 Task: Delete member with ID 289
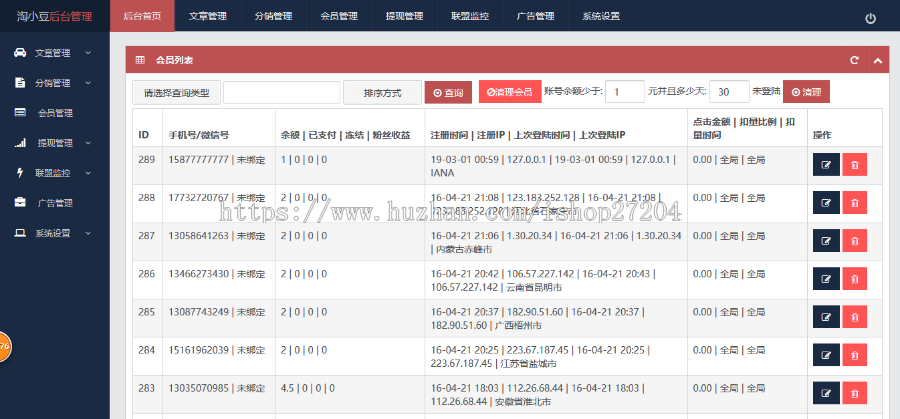[855, 165]
